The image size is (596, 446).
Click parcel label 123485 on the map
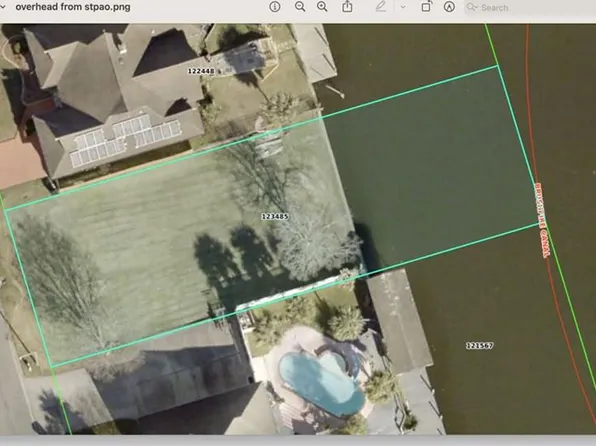click(x=275, y=216)
